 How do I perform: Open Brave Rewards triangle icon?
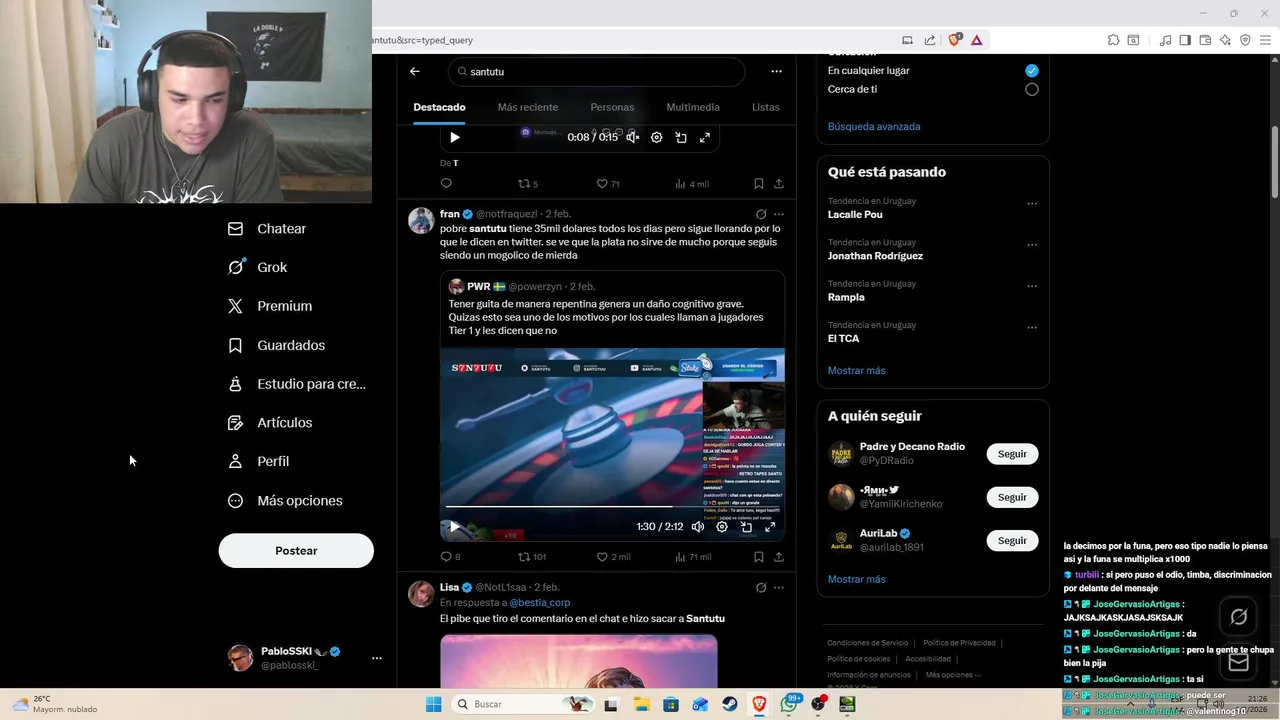pos(976,40)
